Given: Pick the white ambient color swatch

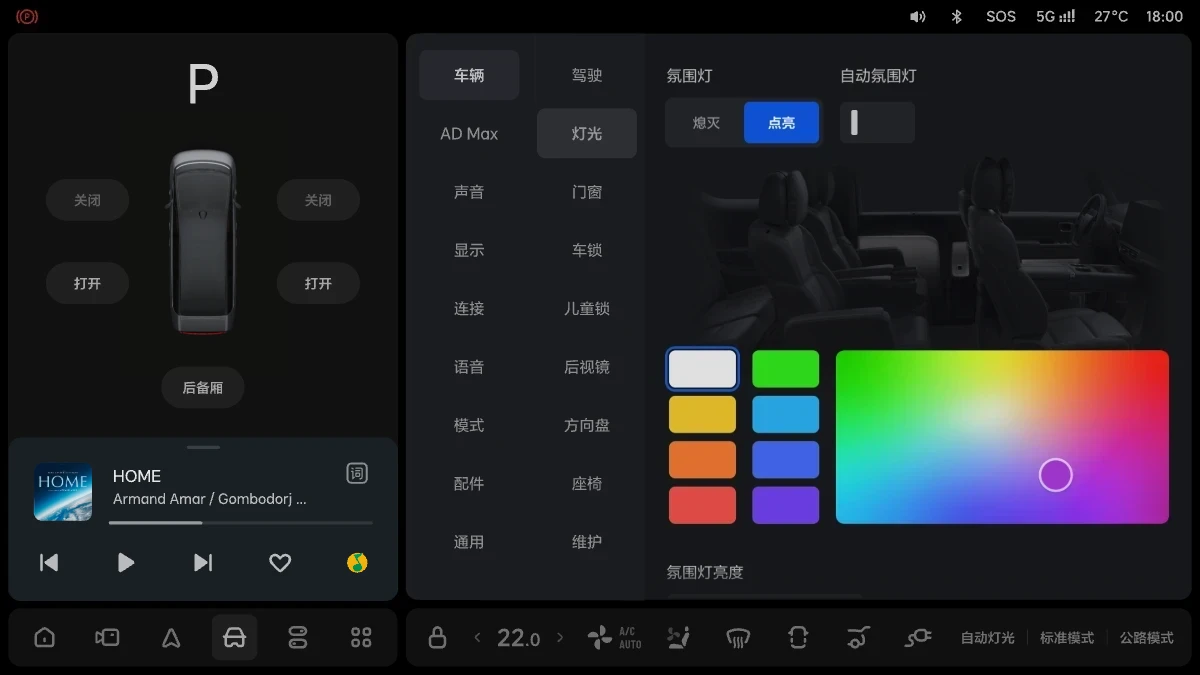Looking at the screenshot, I should point(702,369).
